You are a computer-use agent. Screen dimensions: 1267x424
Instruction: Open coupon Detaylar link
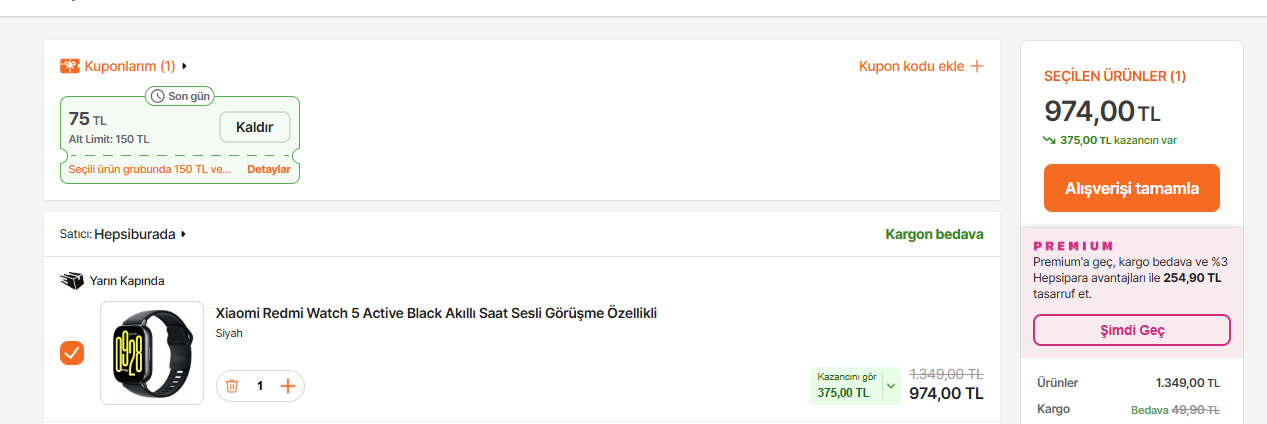269,169
